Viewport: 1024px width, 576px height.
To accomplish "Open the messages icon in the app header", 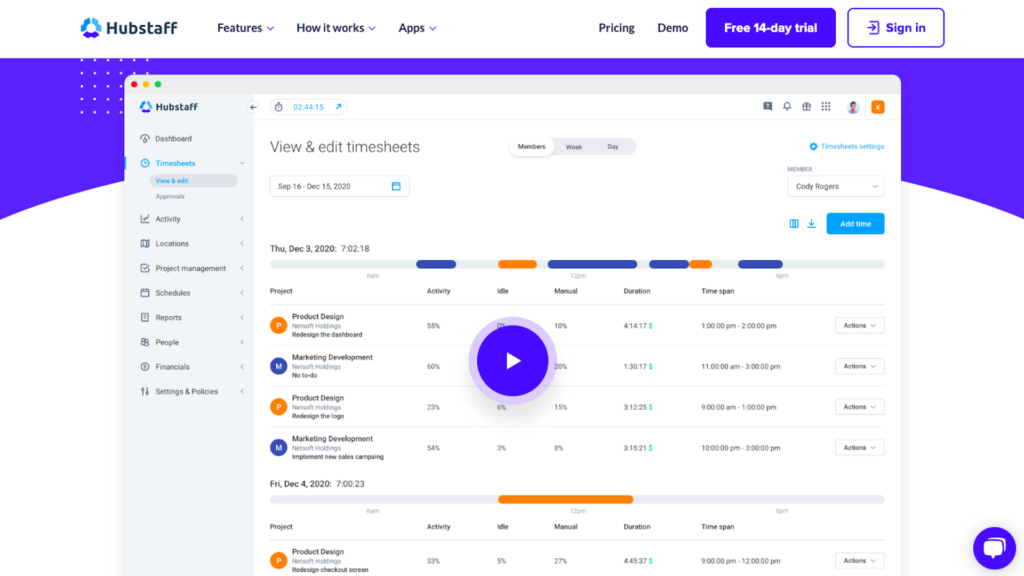I will click(x=767, y=106).
